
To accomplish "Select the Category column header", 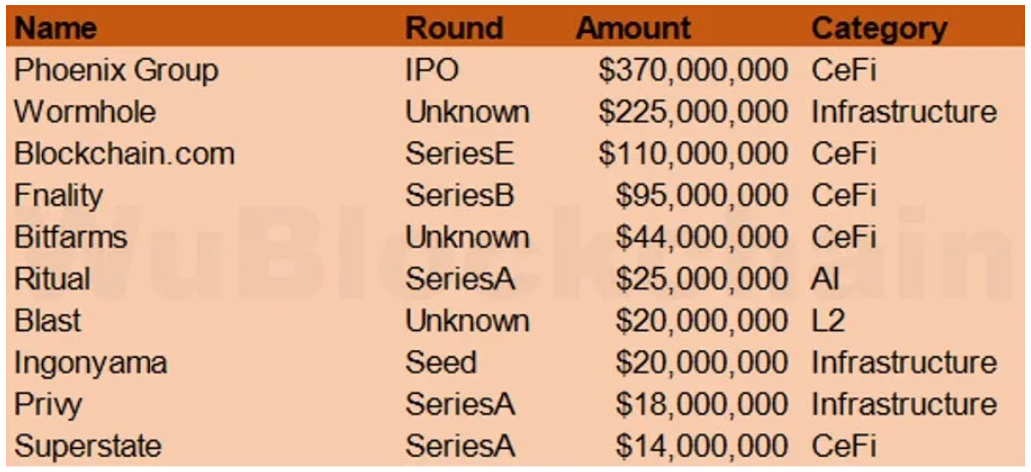I will 879,28.
